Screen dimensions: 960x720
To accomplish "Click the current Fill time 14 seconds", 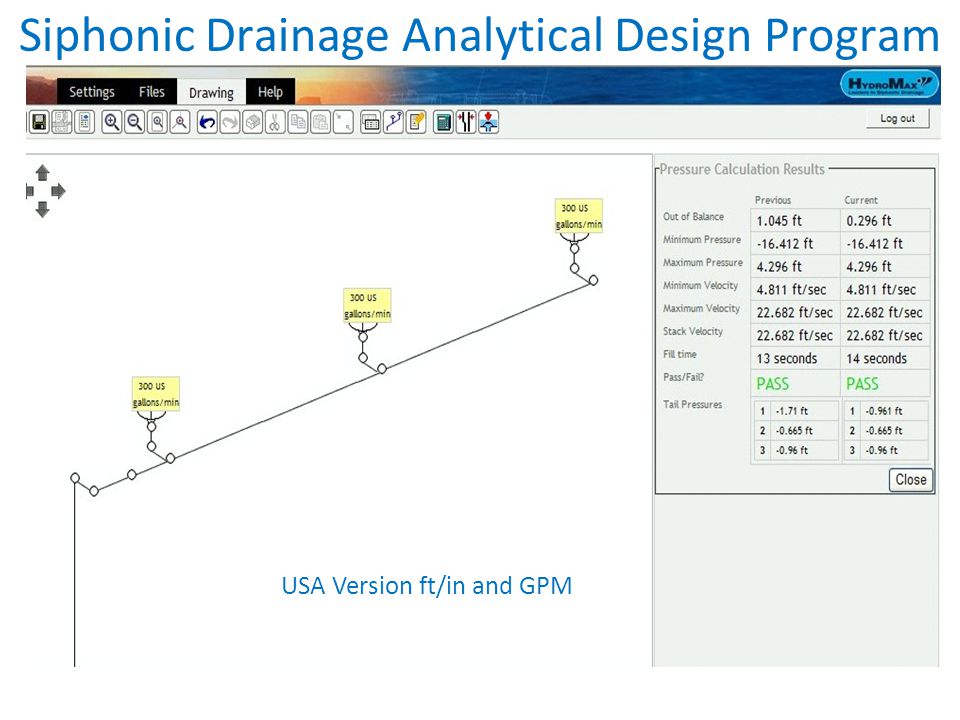I will pos(885,358).
